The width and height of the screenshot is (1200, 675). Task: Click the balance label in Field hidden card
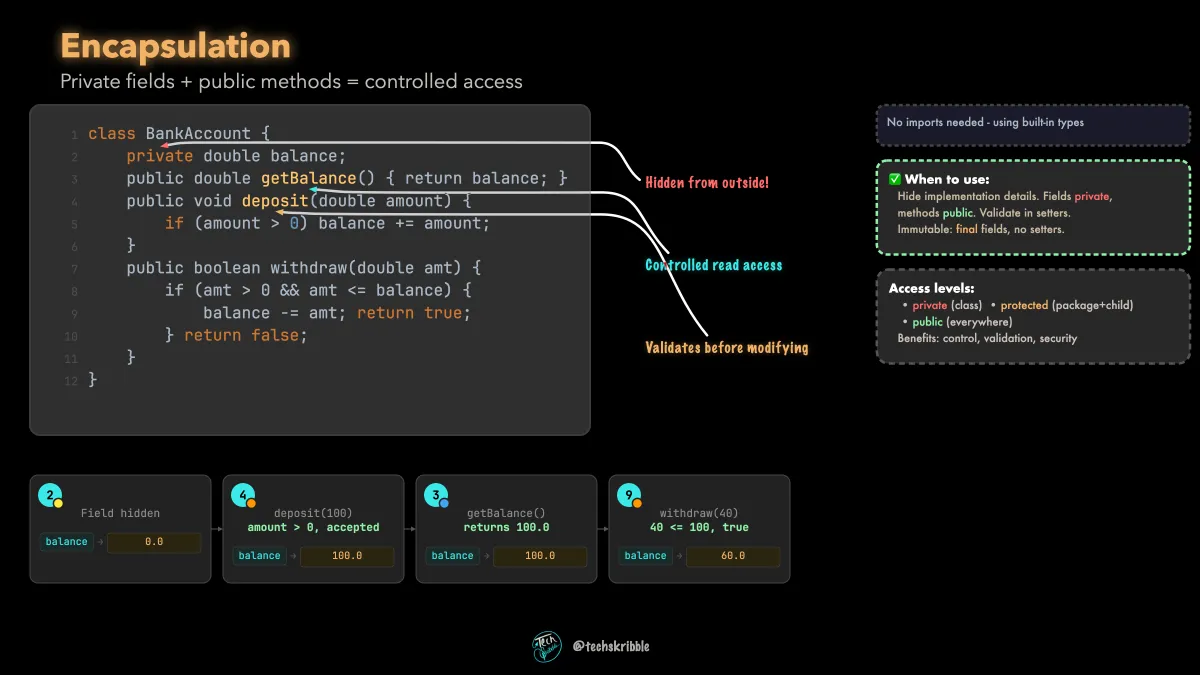(x=67, y=542)
